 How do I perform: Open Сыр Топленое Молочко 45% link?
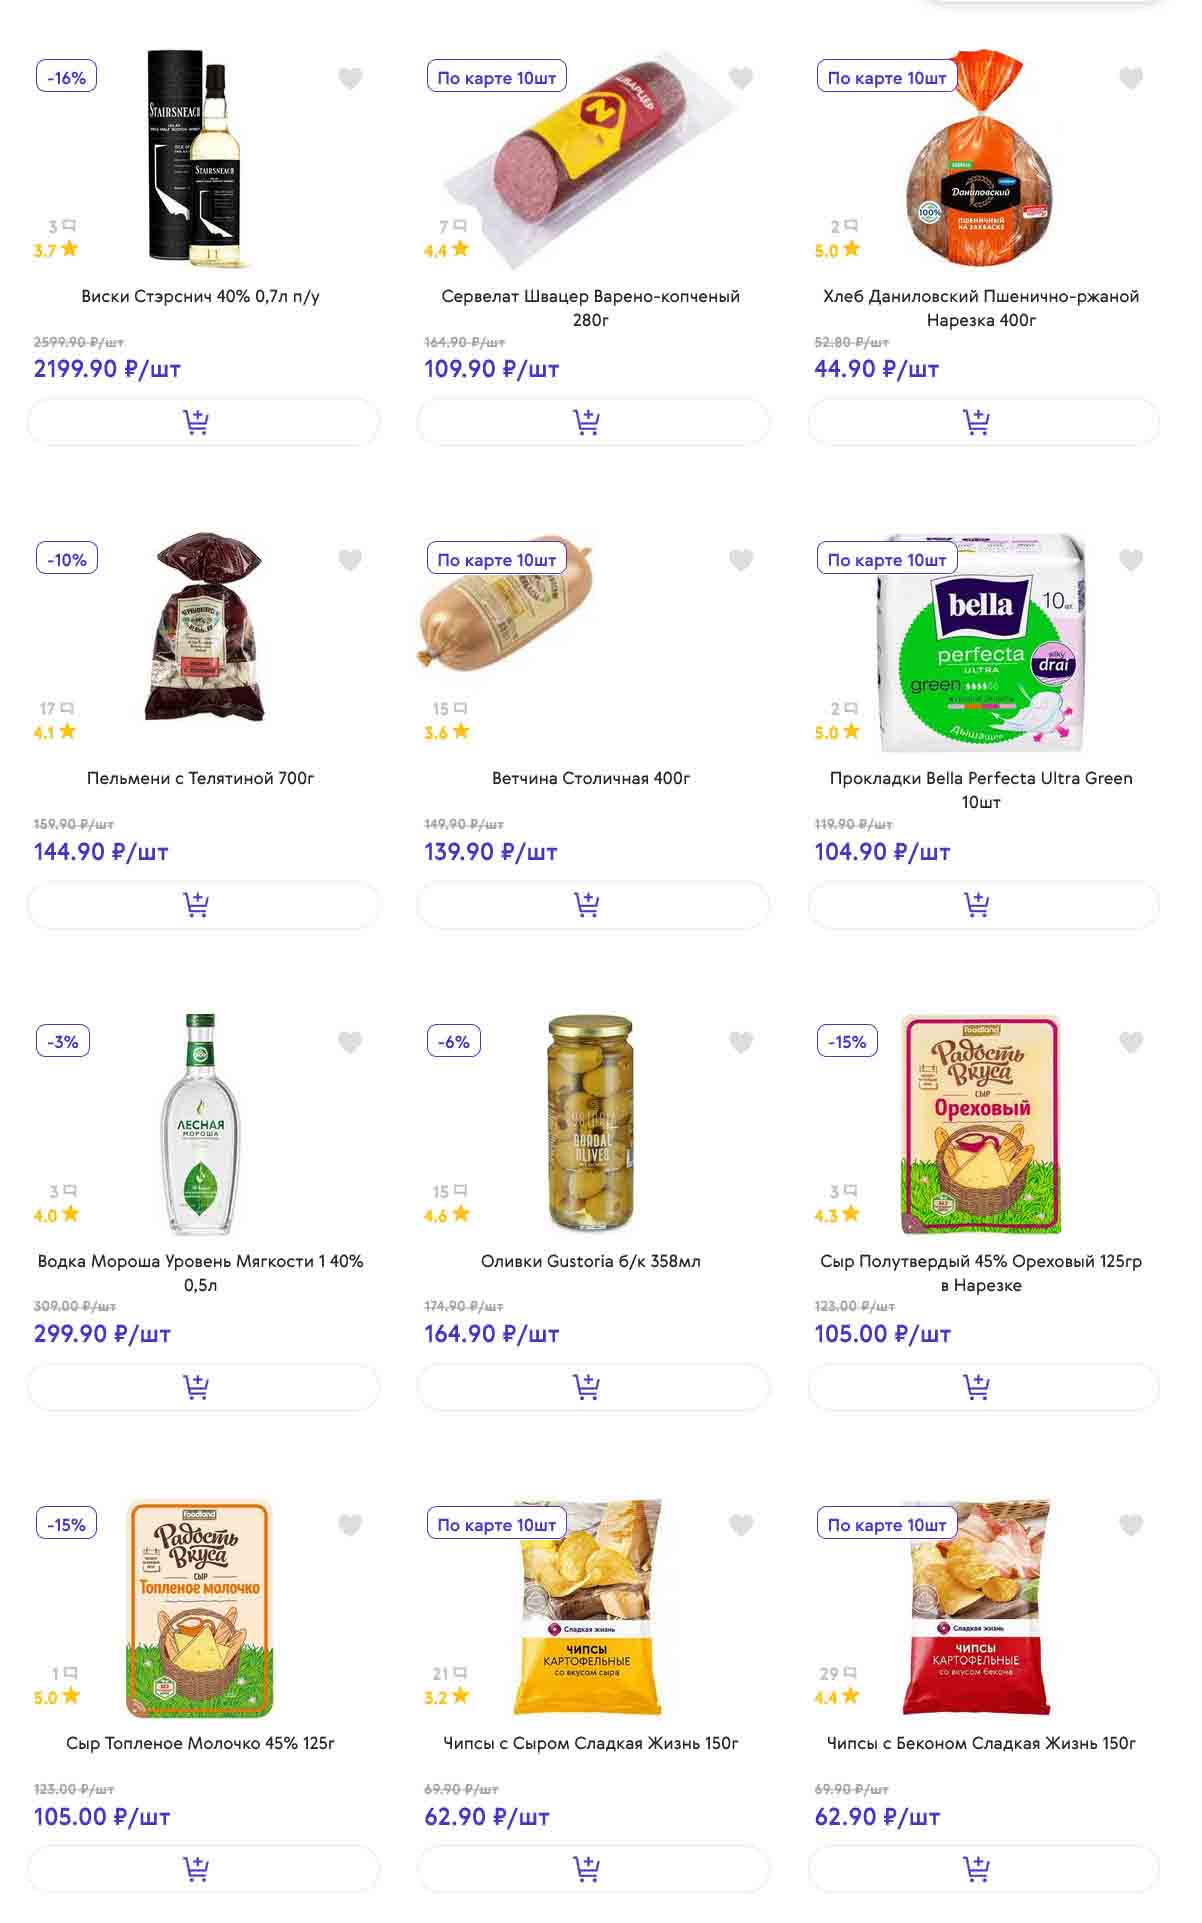200,1743
